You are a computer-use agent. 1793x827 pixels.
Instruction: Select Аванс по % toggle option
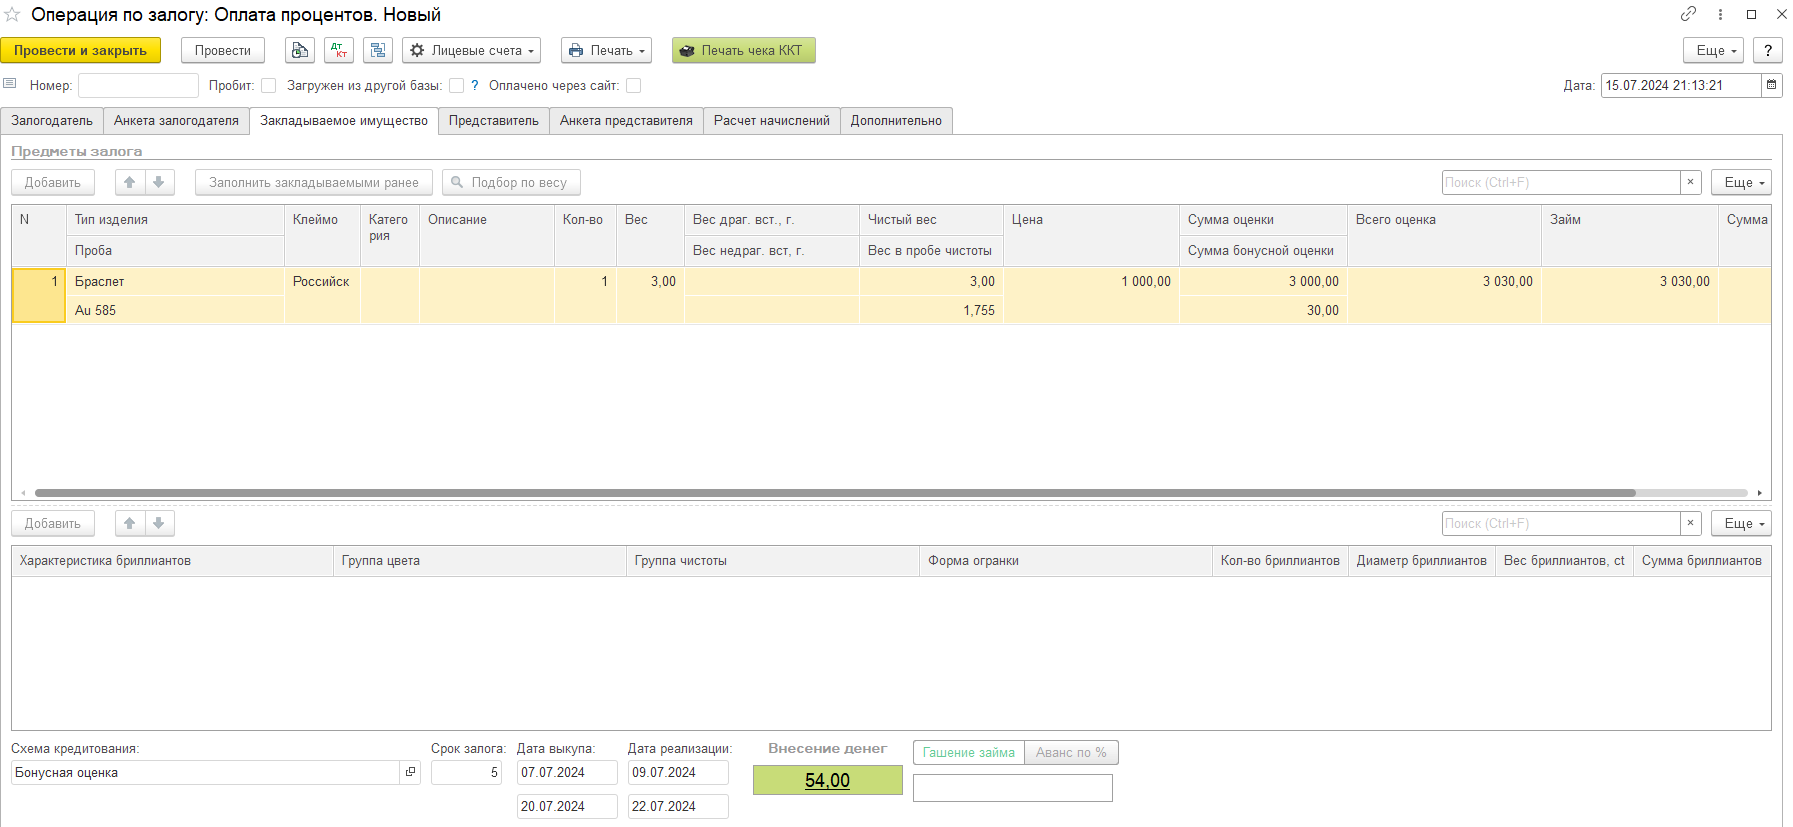pos(1071,752)
